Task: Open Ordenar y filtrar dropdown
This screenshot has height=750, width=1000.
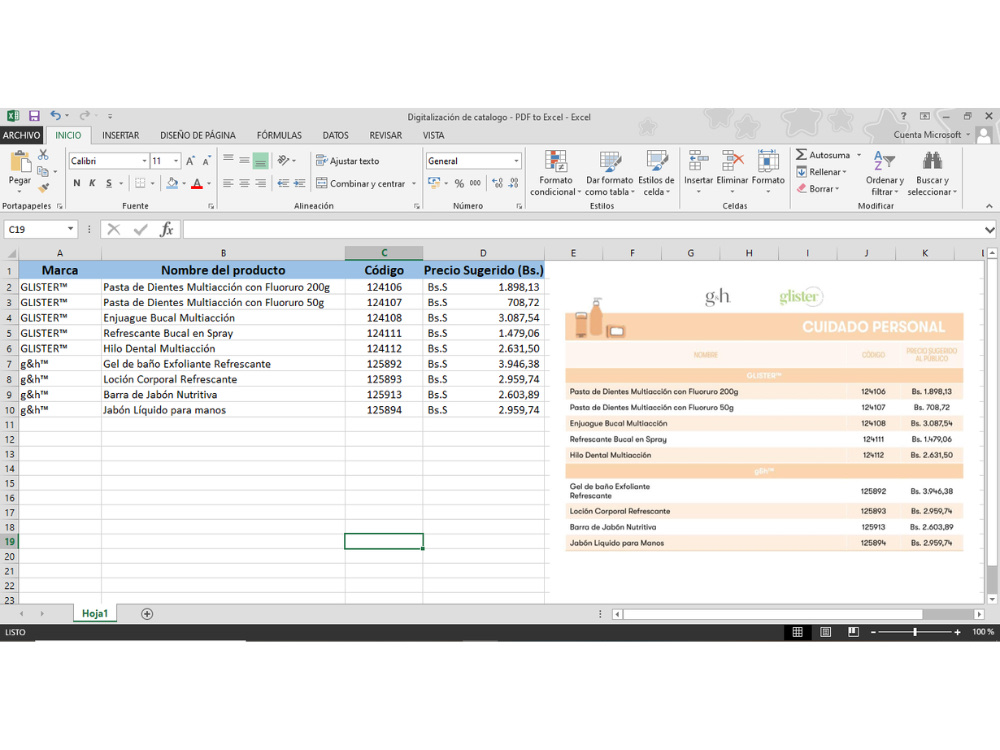Action: point(885,173)
